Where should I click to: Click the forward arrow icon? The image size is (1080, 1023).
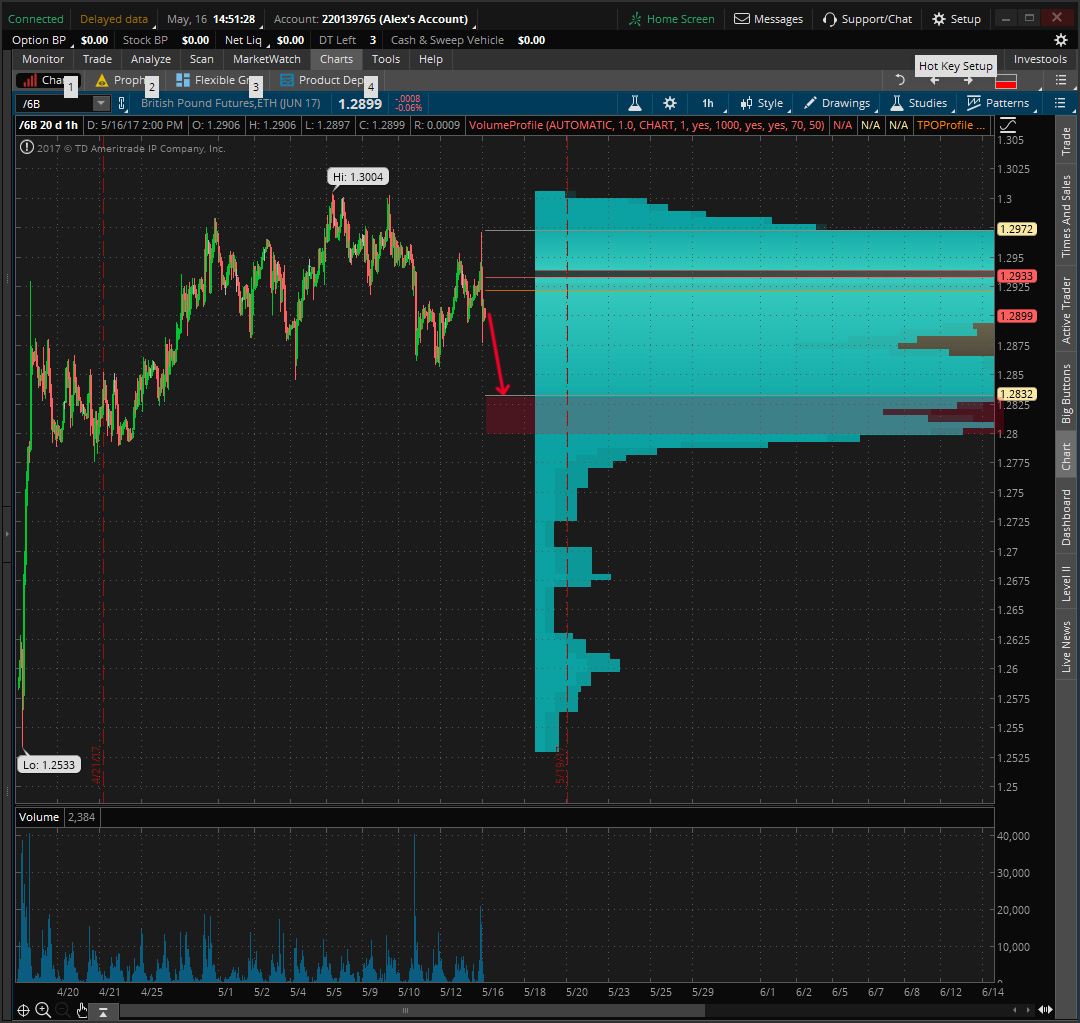pos(968,81)
